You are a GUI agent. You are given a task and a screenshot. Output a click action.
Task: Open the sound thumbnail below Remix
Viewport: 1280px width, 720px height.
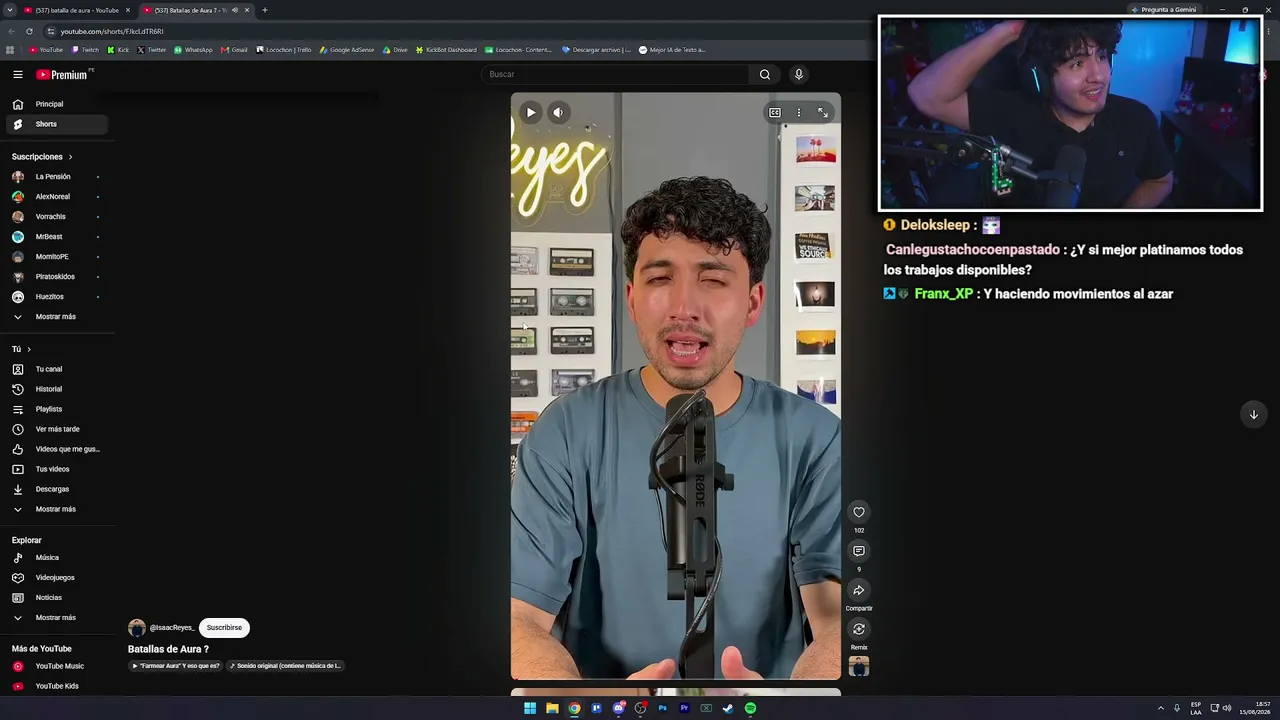click(x=859, y=667)
